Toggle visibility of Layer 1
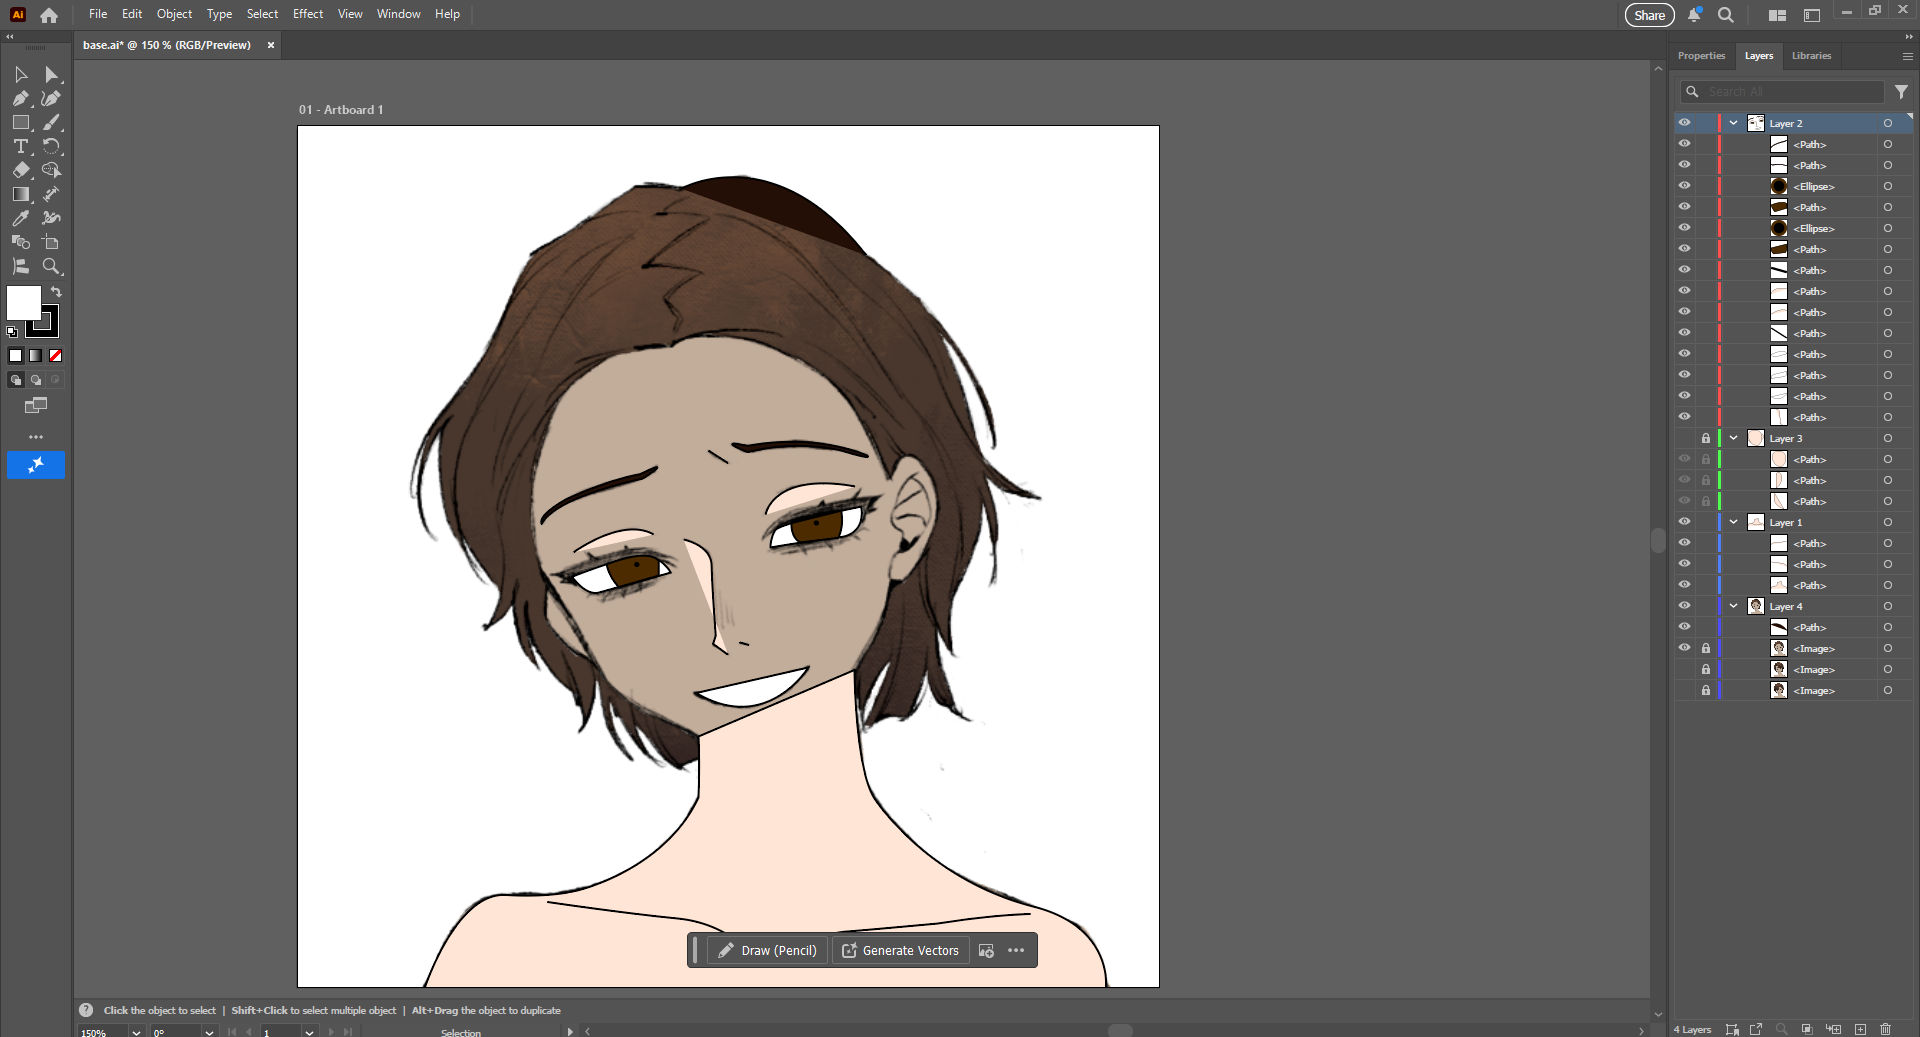 click(x=1685, y=522)
